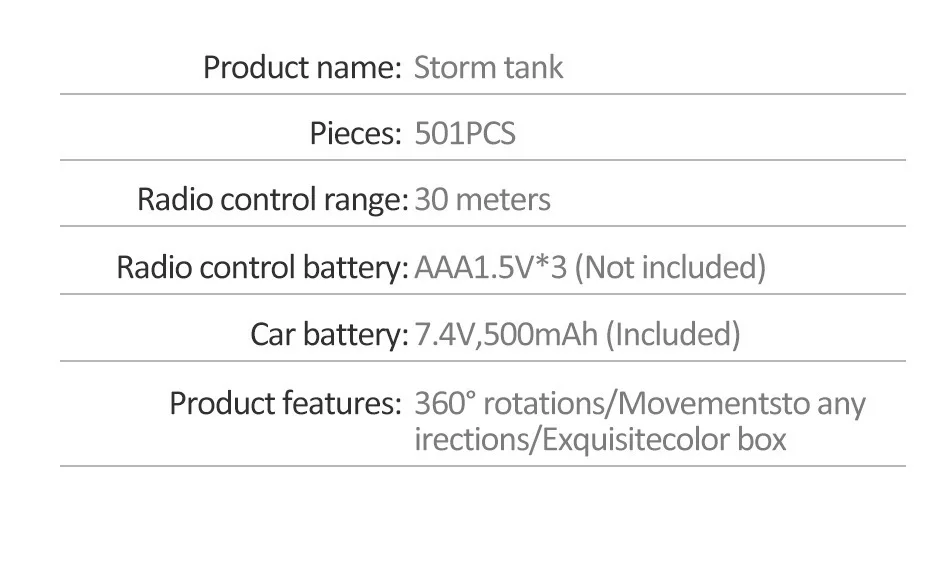Select the '30 meters' value
Image resolution: width=950 pixels, height=572 pixels.
(x=482, y=200)
